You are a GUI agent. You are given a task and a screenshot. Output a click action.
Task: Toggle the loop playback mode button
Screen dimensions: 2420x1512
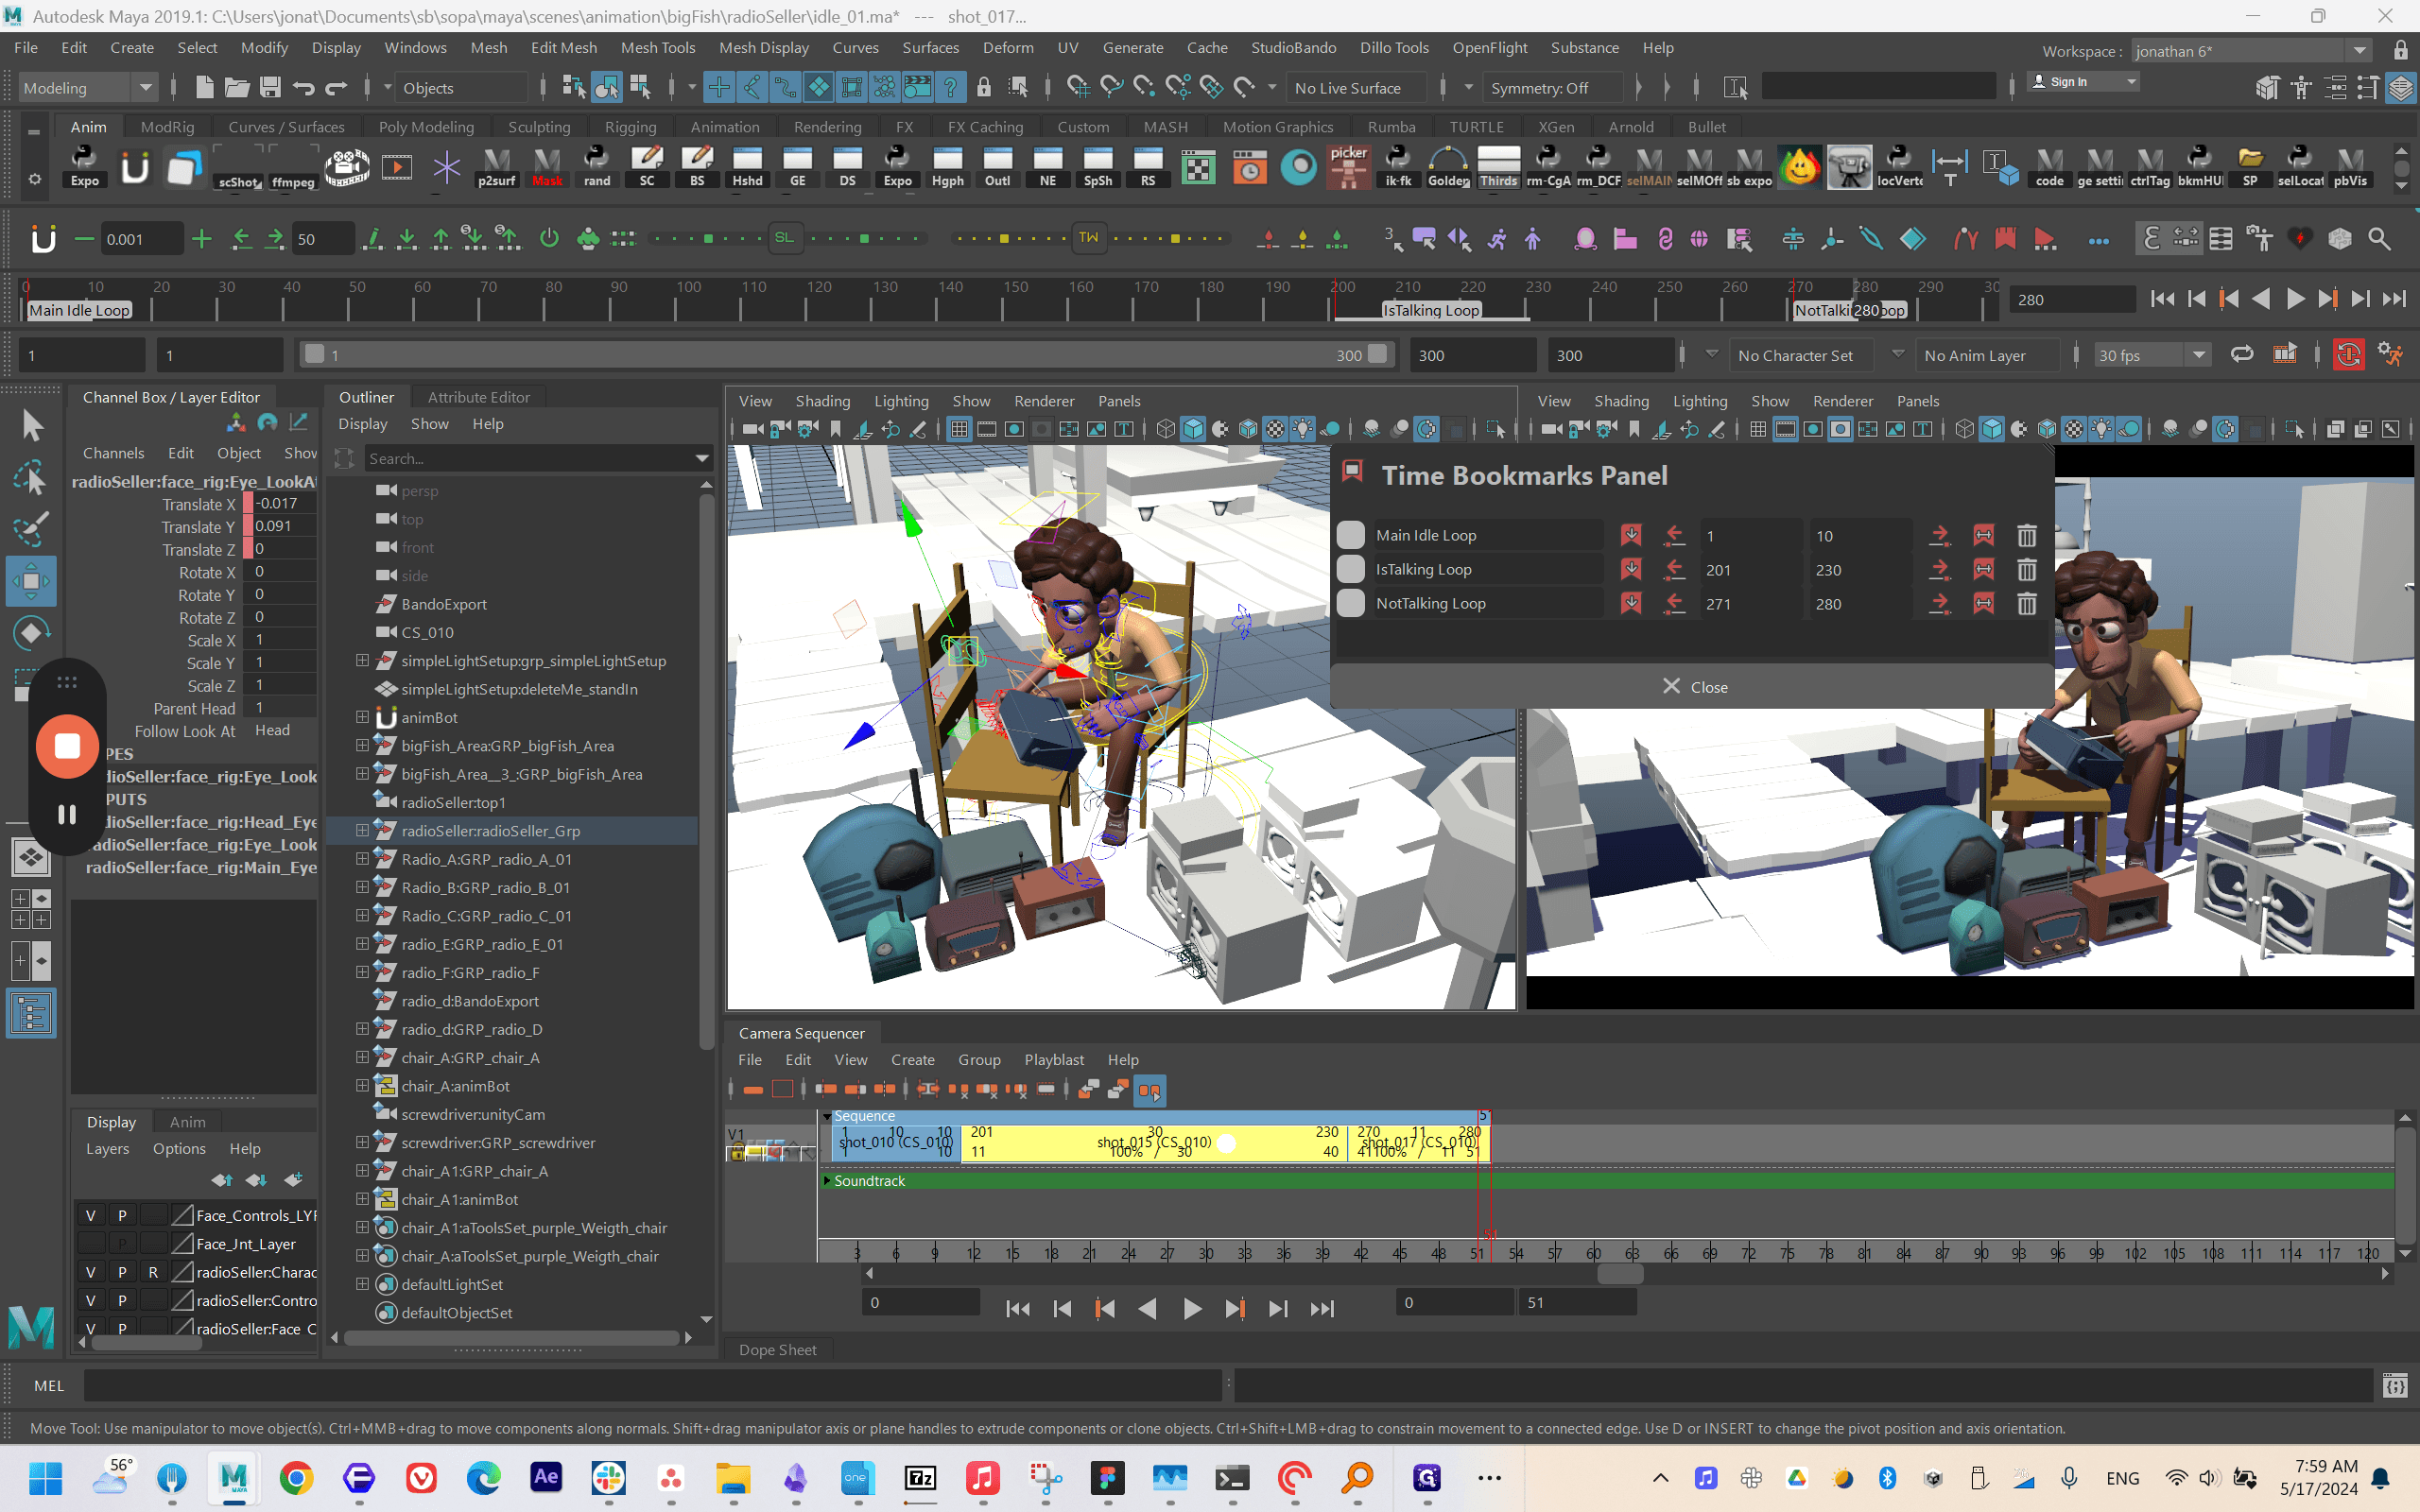tap(2242, 355)
